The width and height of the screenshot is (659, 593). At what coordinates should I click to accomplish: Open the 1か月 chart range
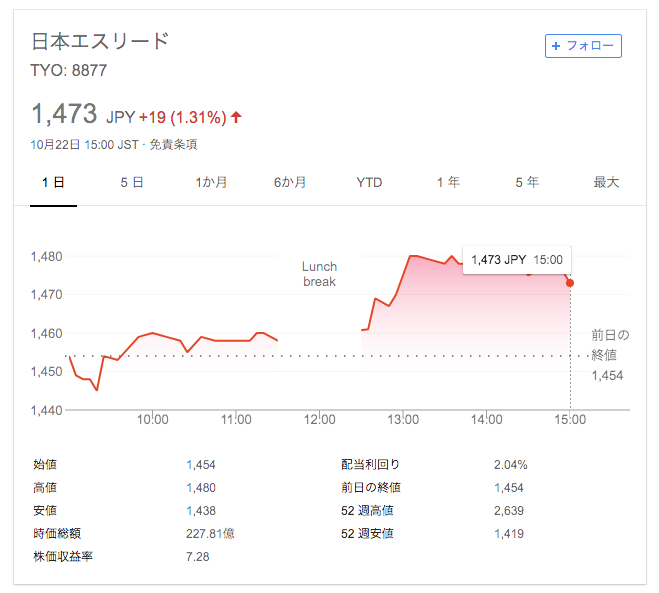click(x=211, y=182)
